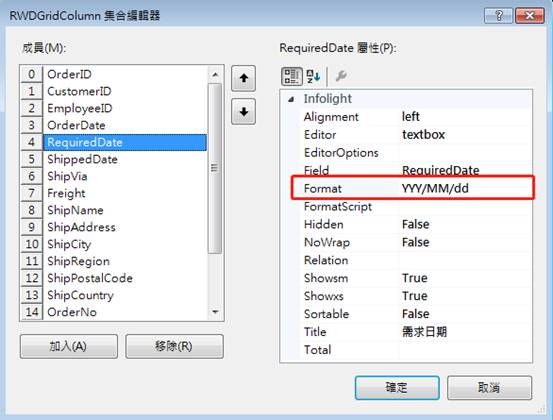Click the Format property value field
The height and width of the screenshot is (420, 553).
(466, 189)
